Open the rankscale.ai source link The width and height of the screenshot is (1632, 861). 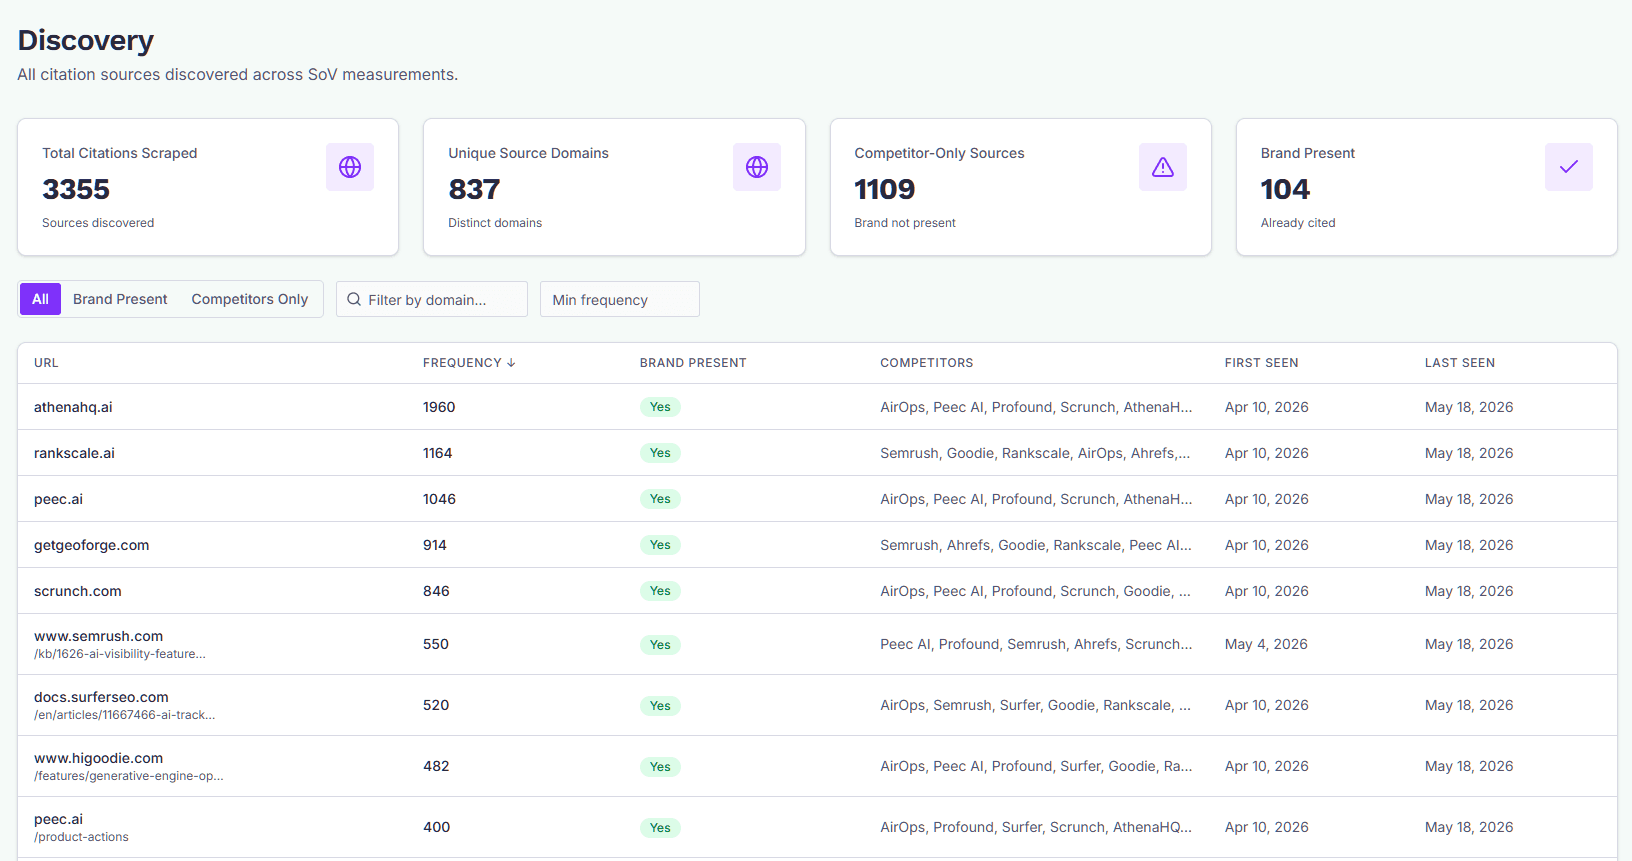click(x=74, y=453)
